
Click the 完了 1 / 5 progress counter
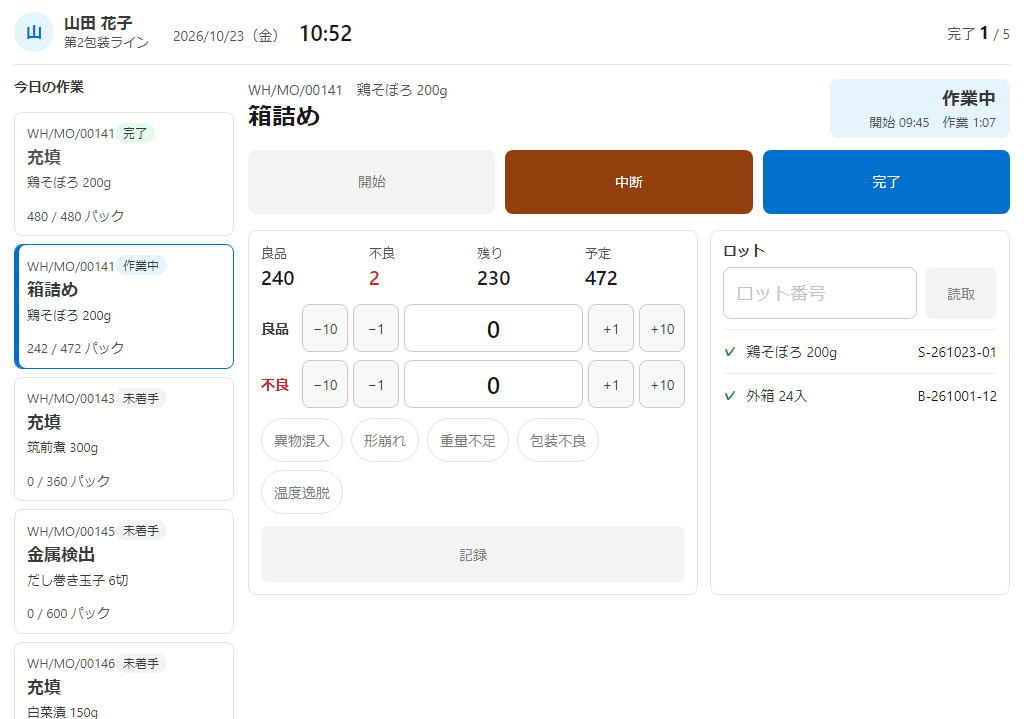978,33
